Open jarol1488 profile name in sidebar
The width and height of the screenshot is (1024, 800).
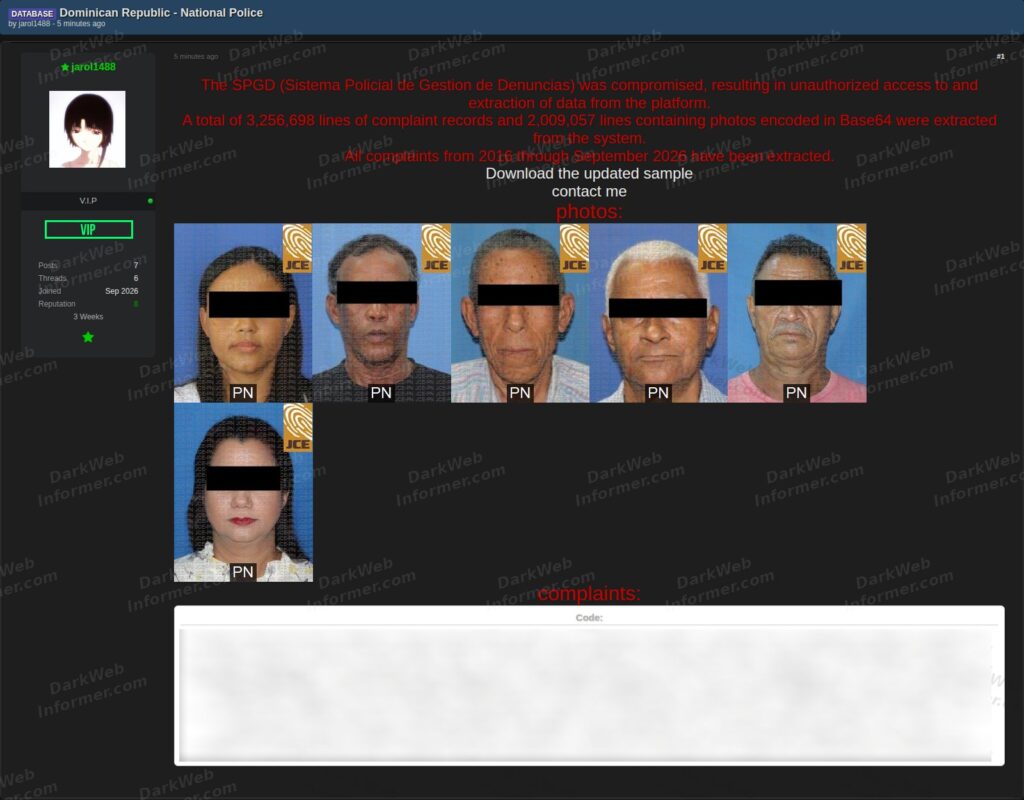point(93,67)
